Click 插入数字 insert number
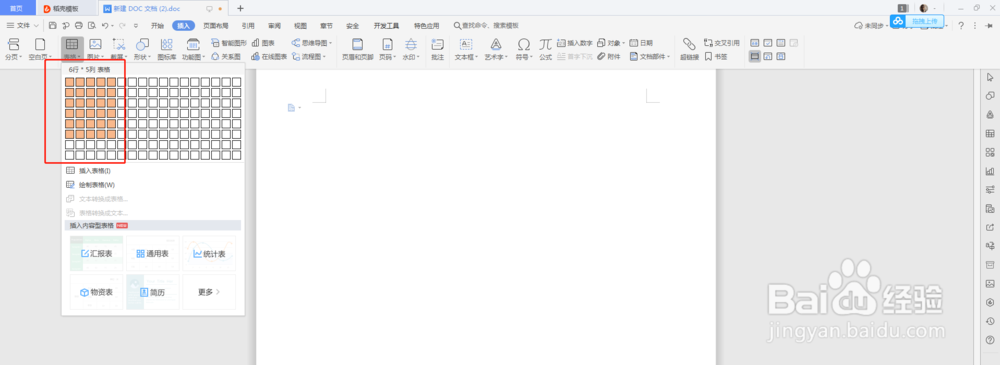The height and width of the screenshot is (365, 1000). pos(575,43)
